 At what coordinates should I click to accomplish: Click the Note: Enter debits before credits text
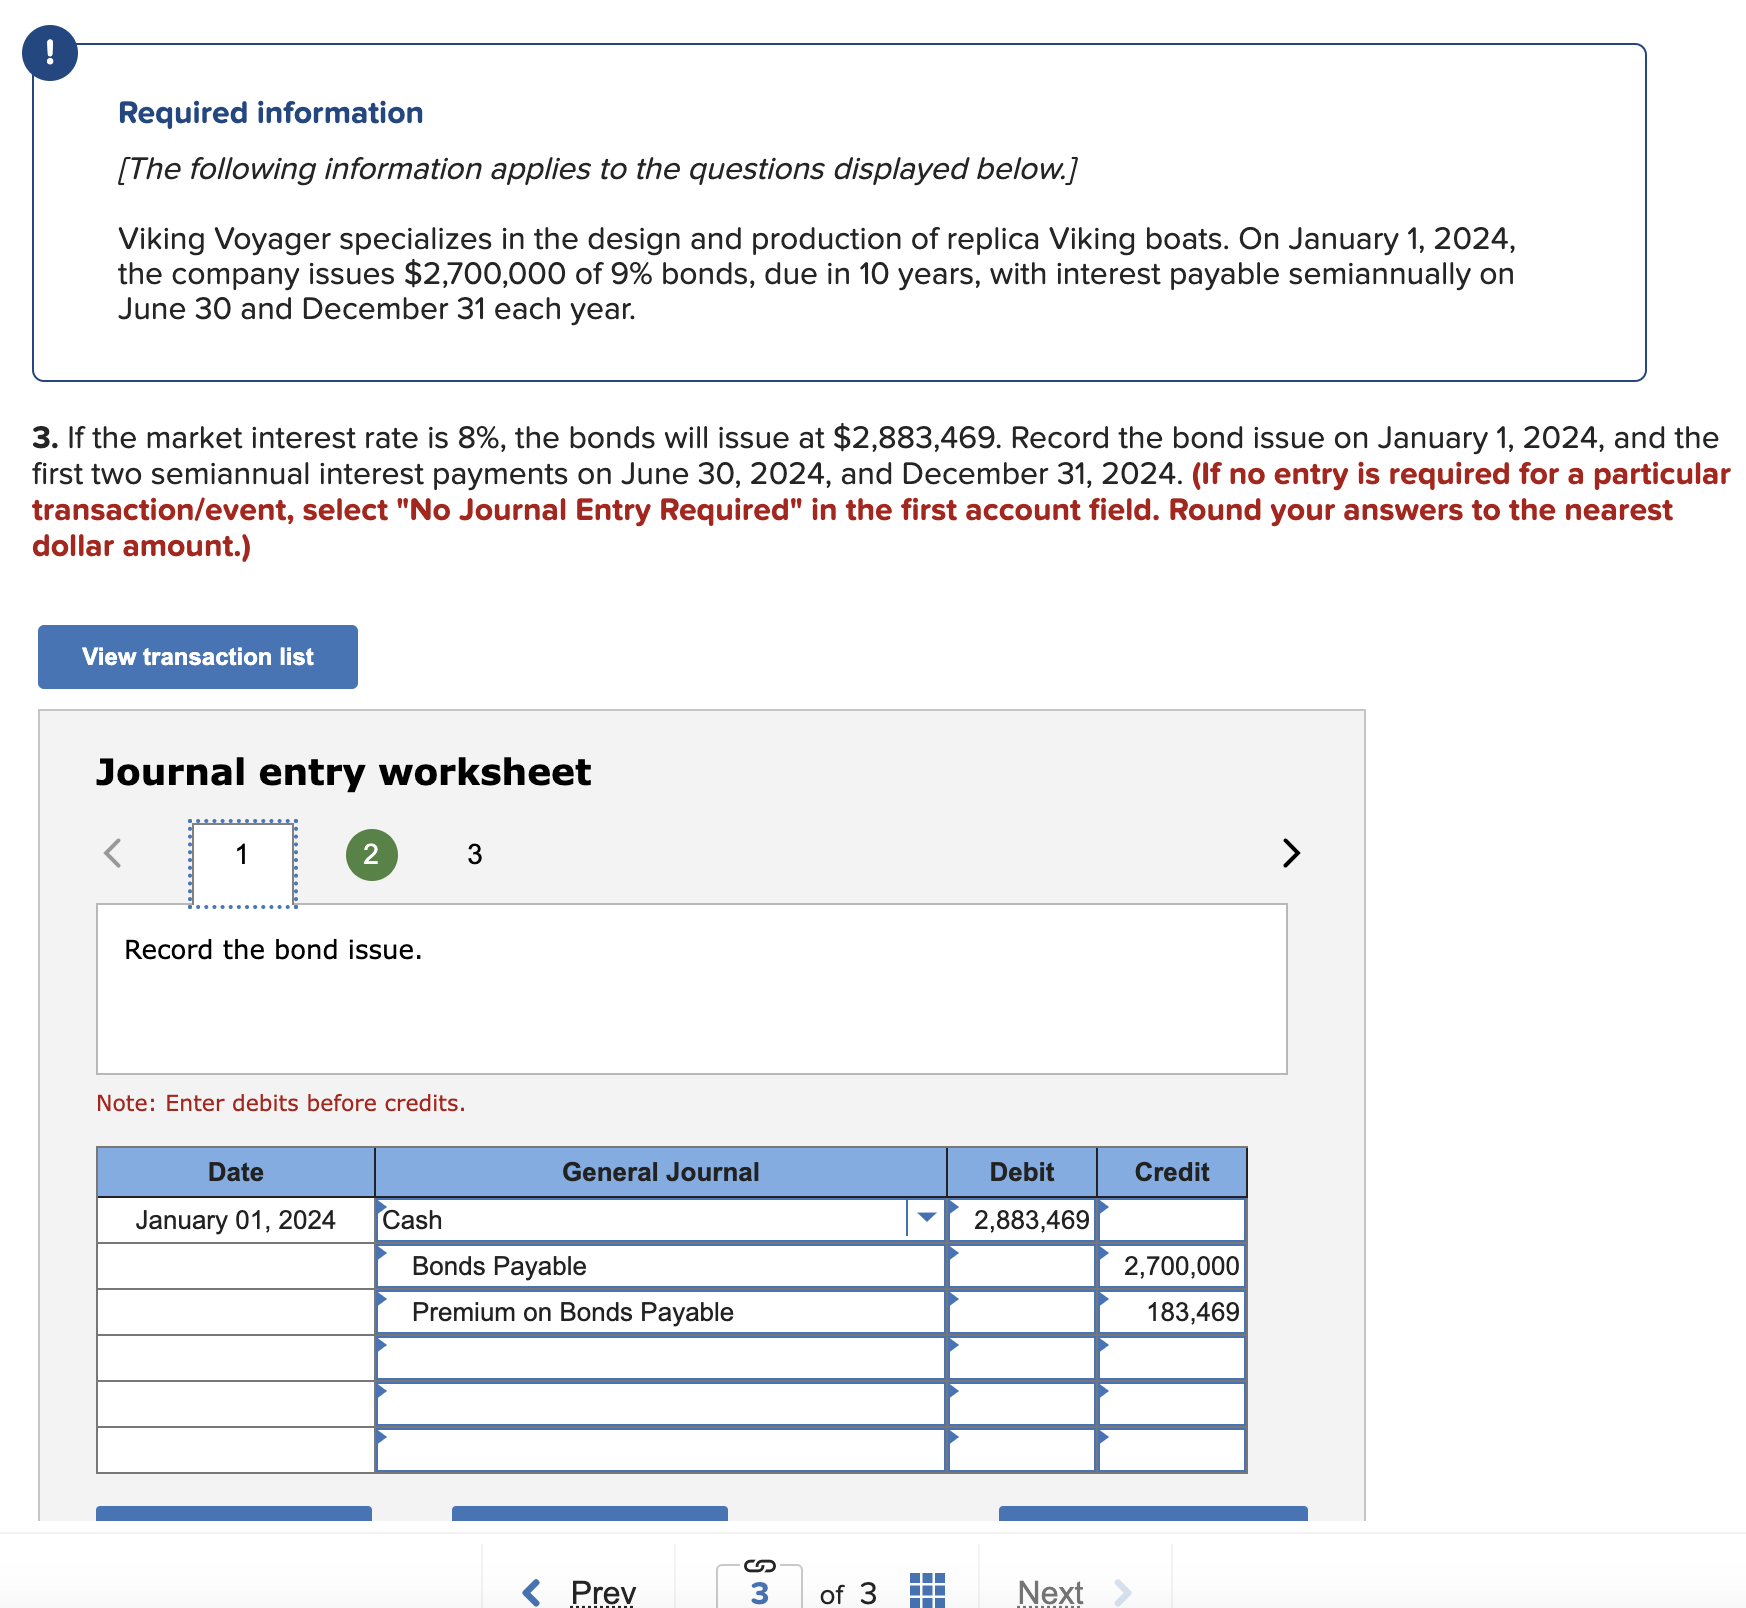(281, 1103)
